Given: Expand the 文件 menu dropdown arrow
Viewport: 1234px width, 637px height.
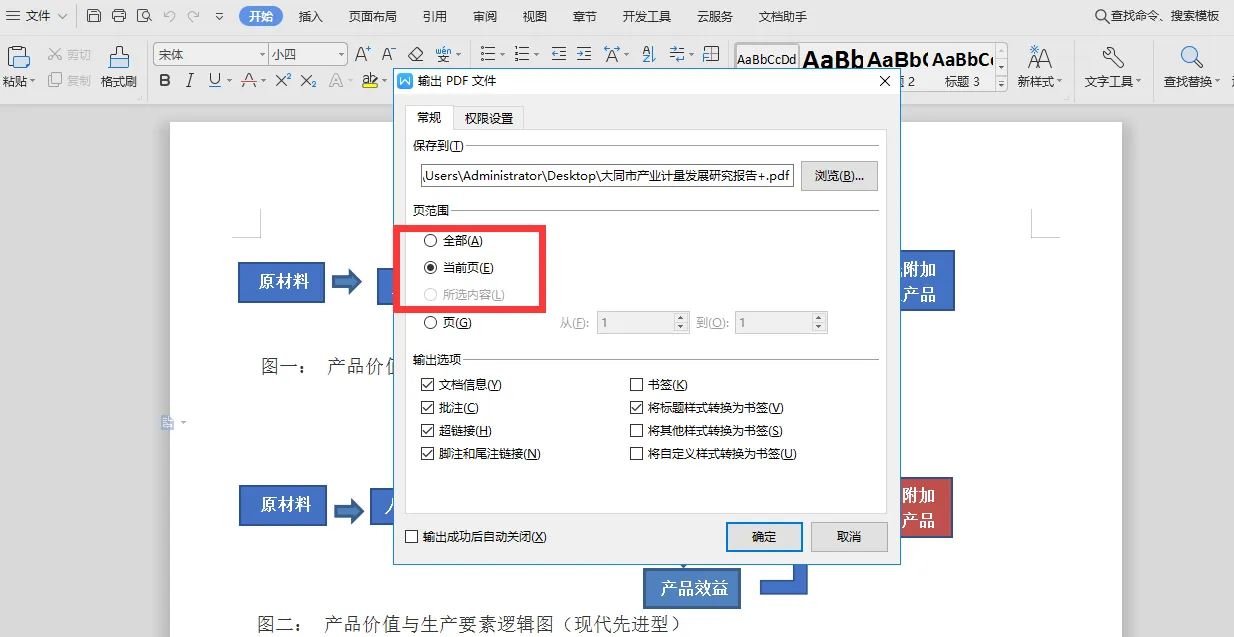Looking at the screenshot, I should point(63,17).
